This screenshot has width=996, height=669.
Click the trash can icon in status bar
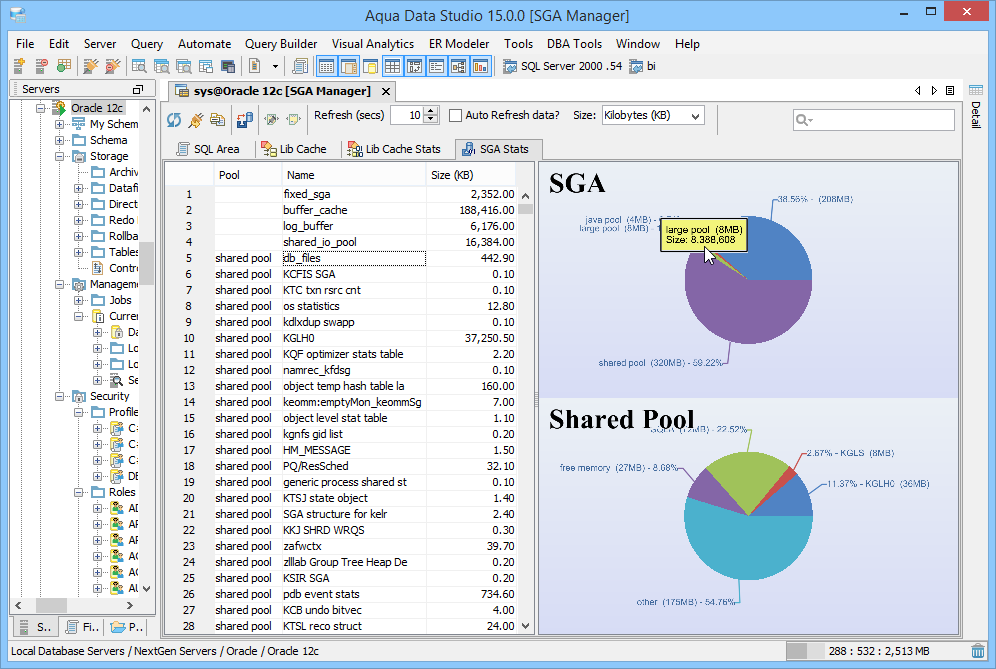(x=978, y=651)
